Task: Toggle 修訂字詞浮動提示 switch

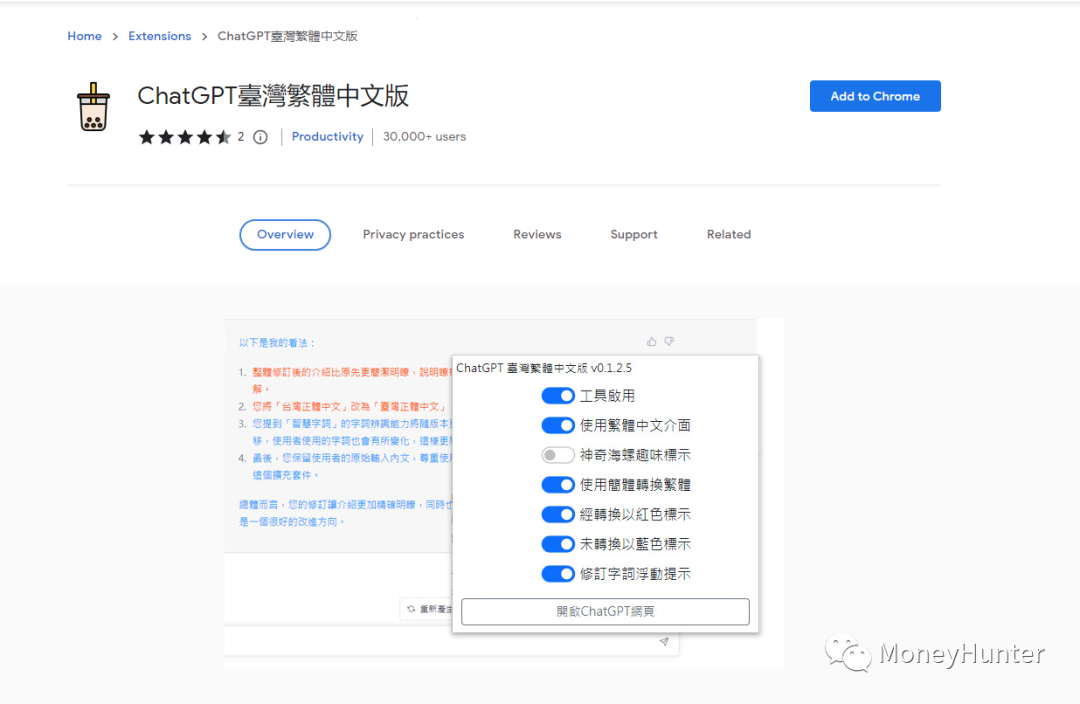Action: 558,573
